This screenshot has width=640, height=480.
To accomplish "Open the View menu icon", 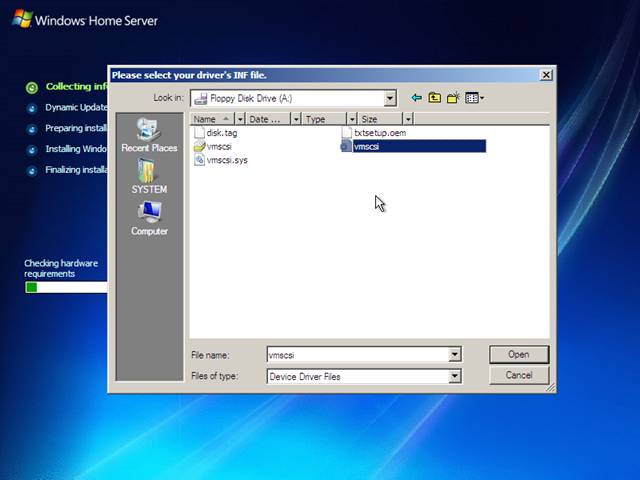I will click(x=474, y=98).
